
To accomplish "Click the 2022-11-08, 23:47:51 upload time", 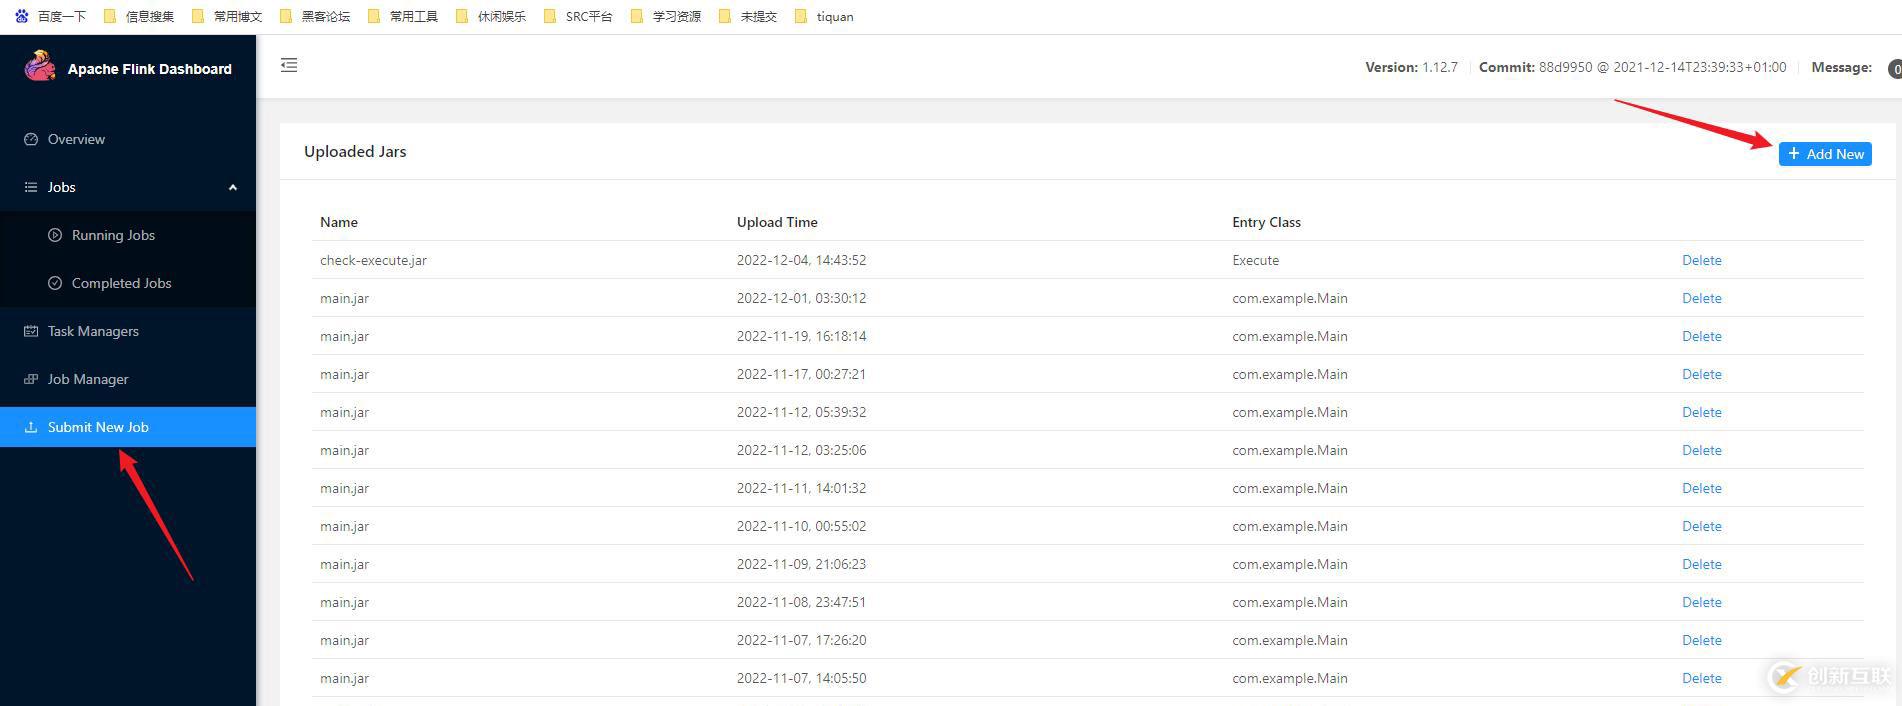I will click(801, 602).
